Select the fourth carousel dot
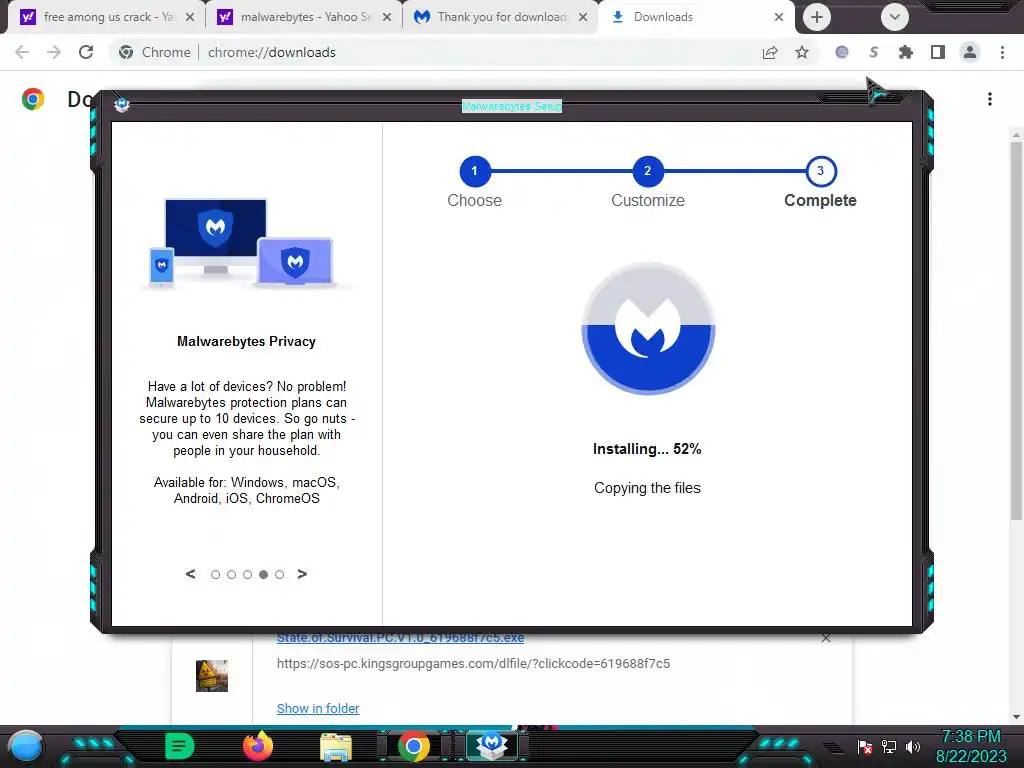Viewport: 1024px width, 768px height. 263,575
